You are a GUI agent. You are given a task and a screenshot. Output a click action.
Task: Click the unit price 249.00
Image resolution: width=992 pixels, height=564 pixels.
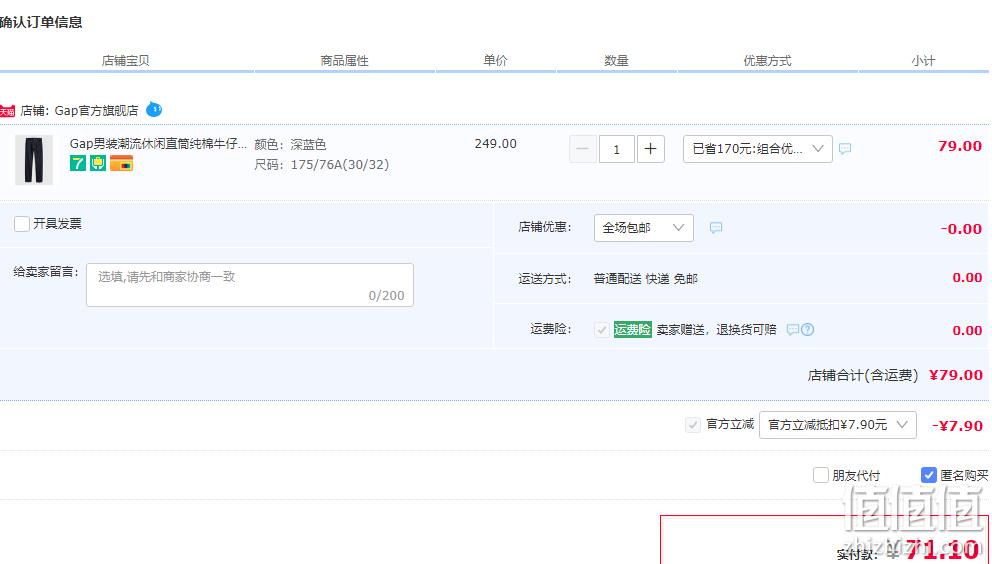[x=495, y=144]
